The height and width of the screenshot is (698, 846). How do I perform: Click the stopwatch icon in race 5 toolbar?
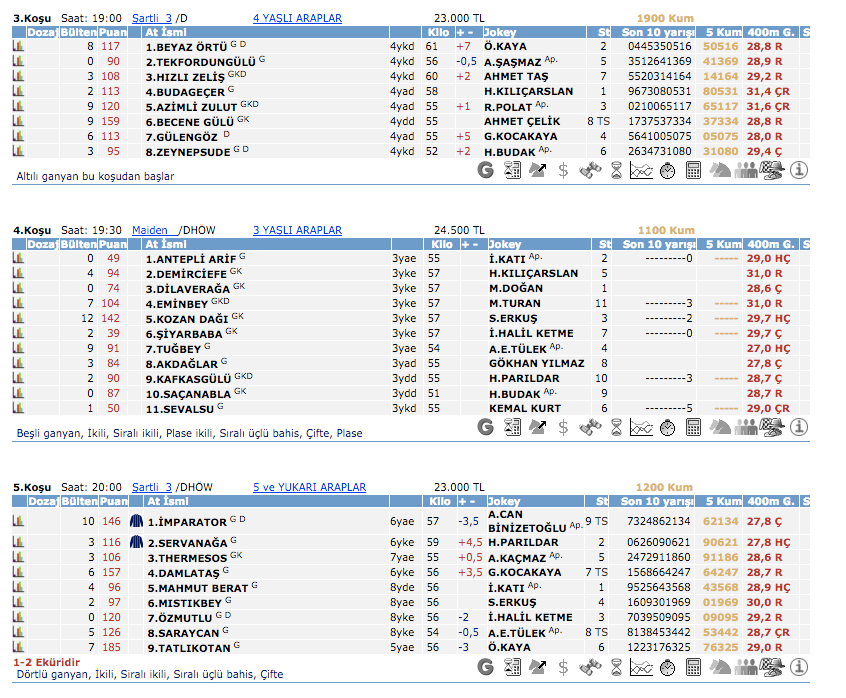point(667,674)
